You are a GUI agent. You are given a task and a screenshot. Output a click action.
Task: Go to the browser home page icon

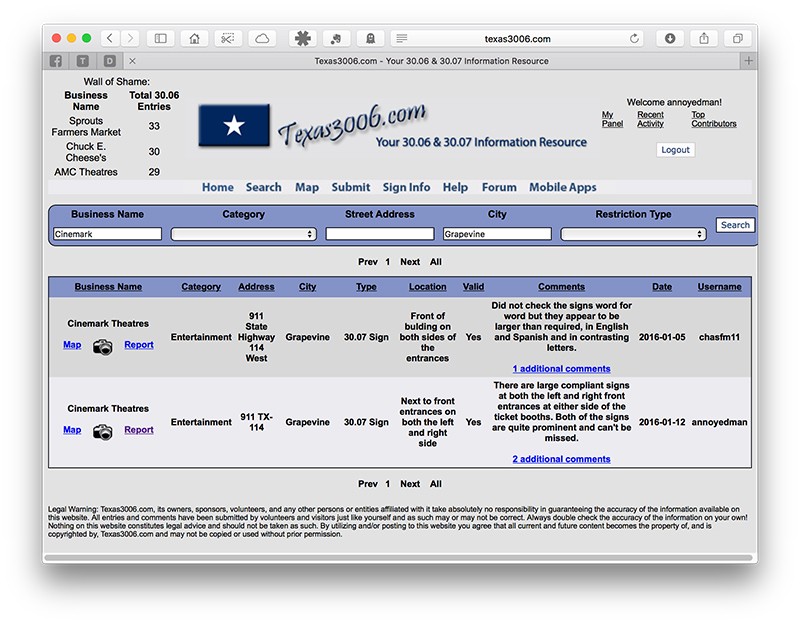click(194, 39)
